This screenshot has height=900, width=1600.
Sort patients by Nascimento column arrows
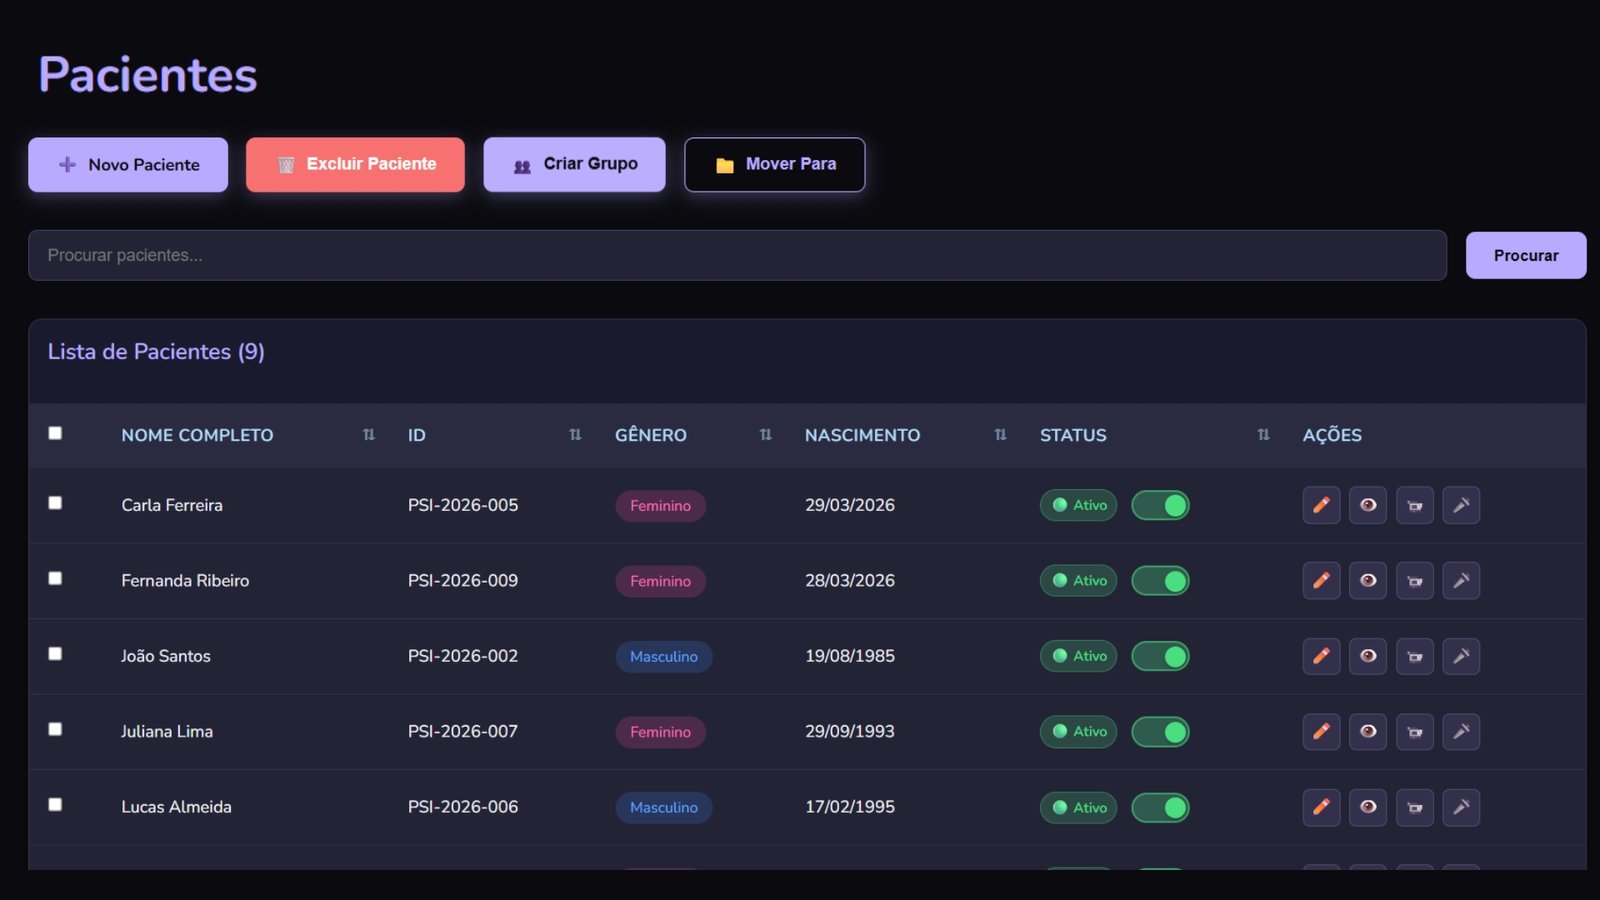(x=1000, y=435)
